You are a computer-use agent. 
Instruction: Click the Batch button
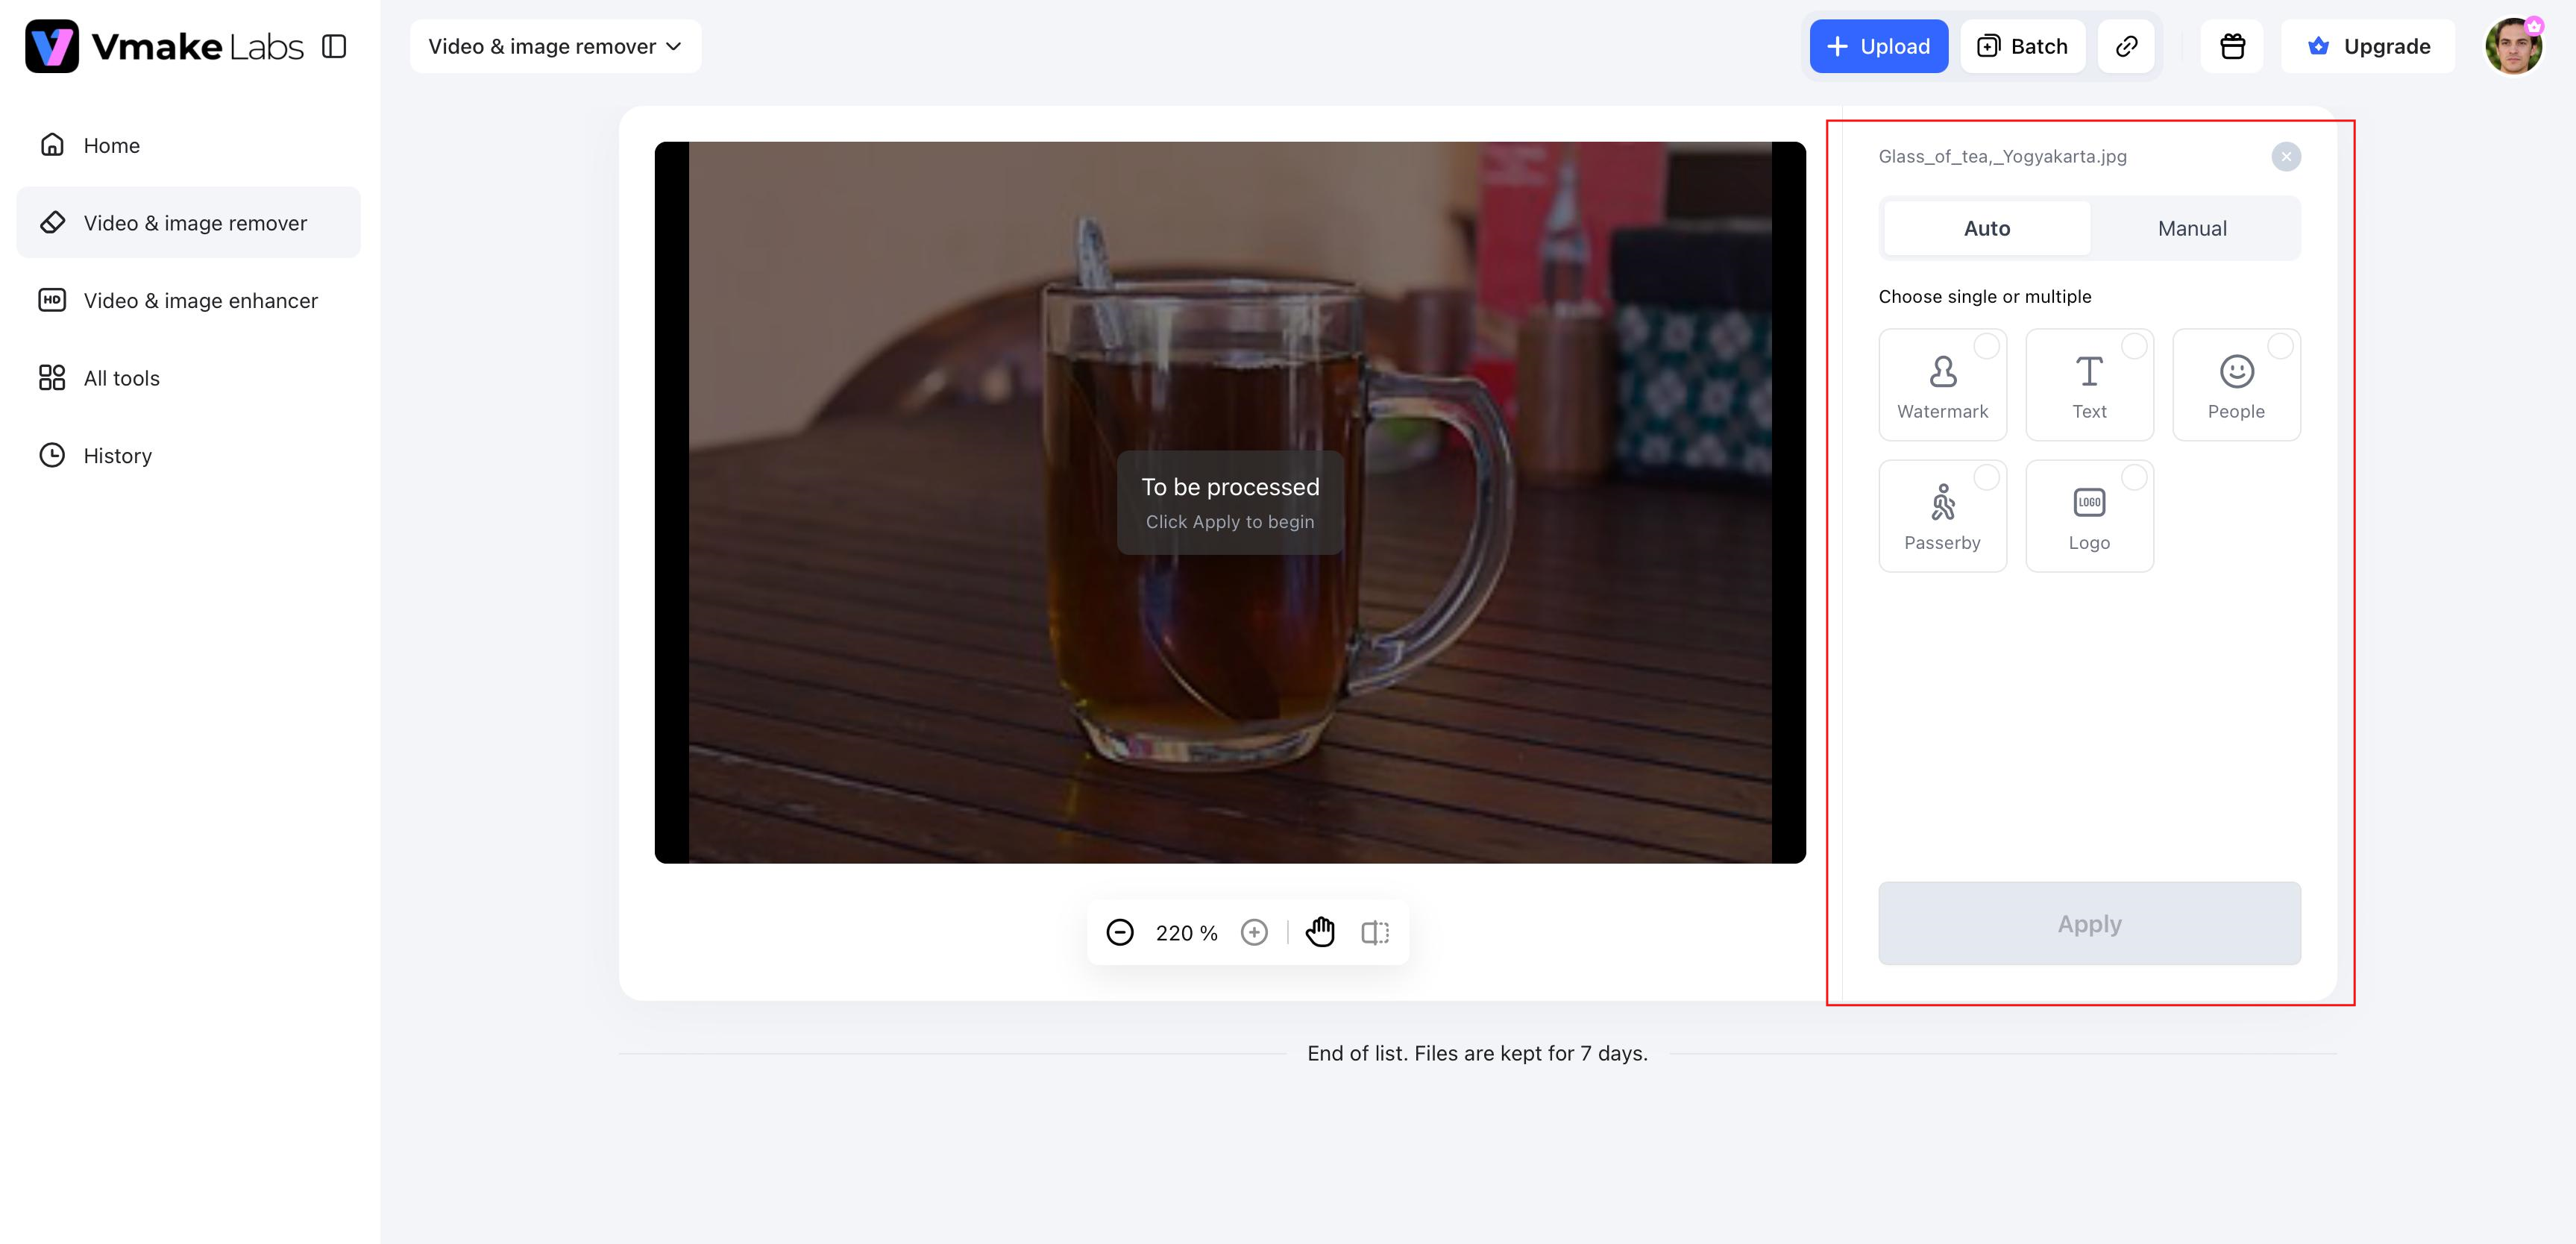pos(2023,46)
